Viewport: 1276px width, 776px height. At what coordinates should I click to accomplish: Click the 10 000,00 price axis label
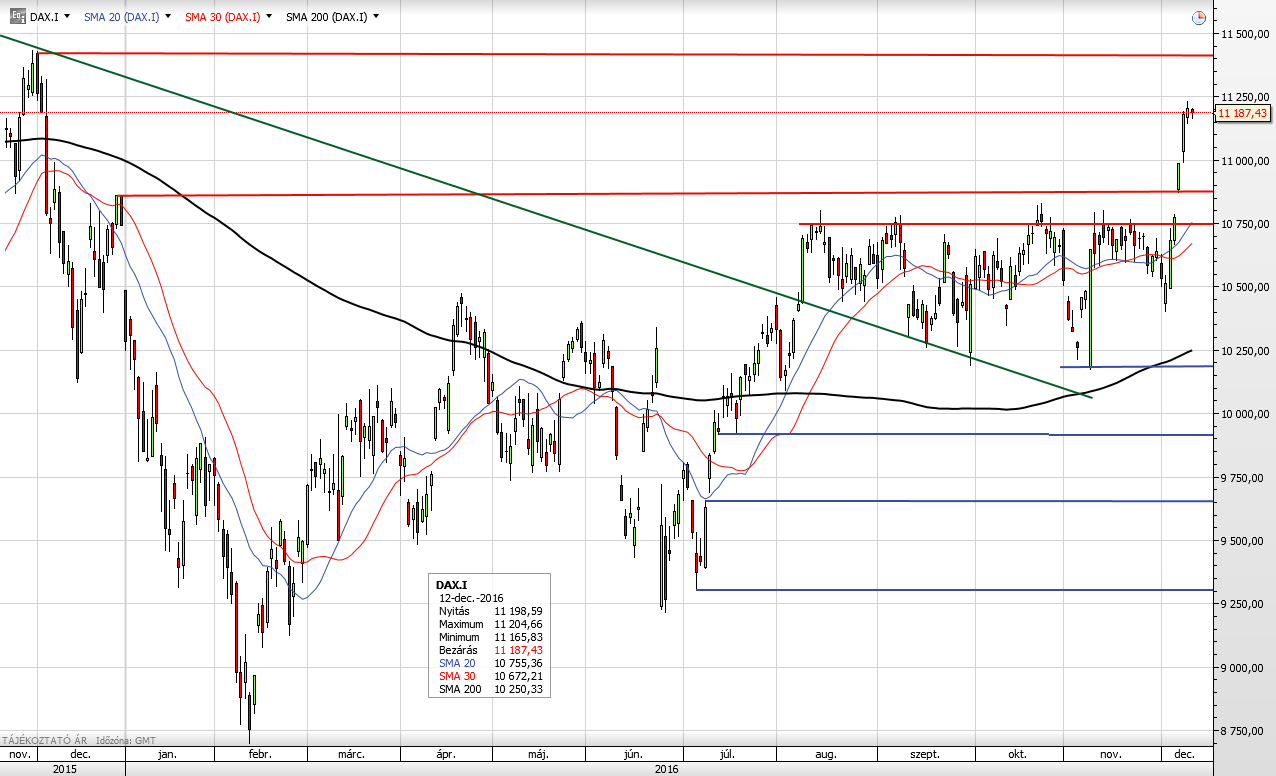pyautogui.click(x=1244, y=414)
